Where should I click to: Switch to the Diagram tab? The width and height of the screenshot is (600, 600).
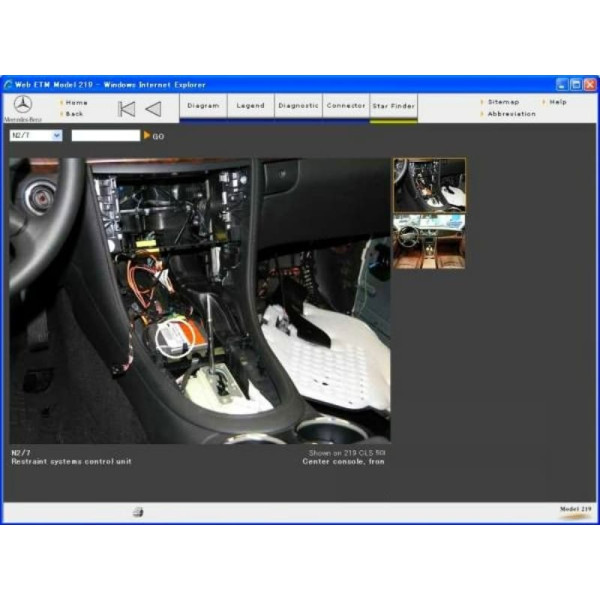203,106
